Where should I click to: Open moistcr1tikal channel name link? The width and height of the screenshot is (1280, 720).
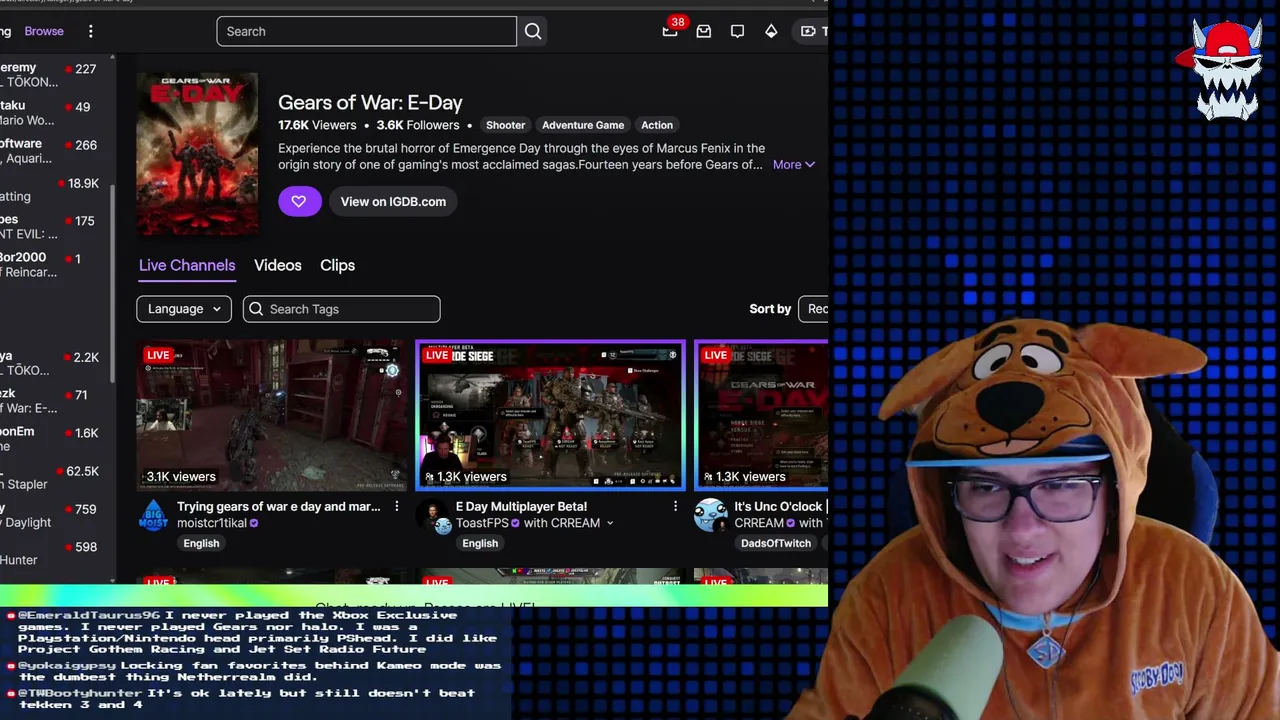212,523
